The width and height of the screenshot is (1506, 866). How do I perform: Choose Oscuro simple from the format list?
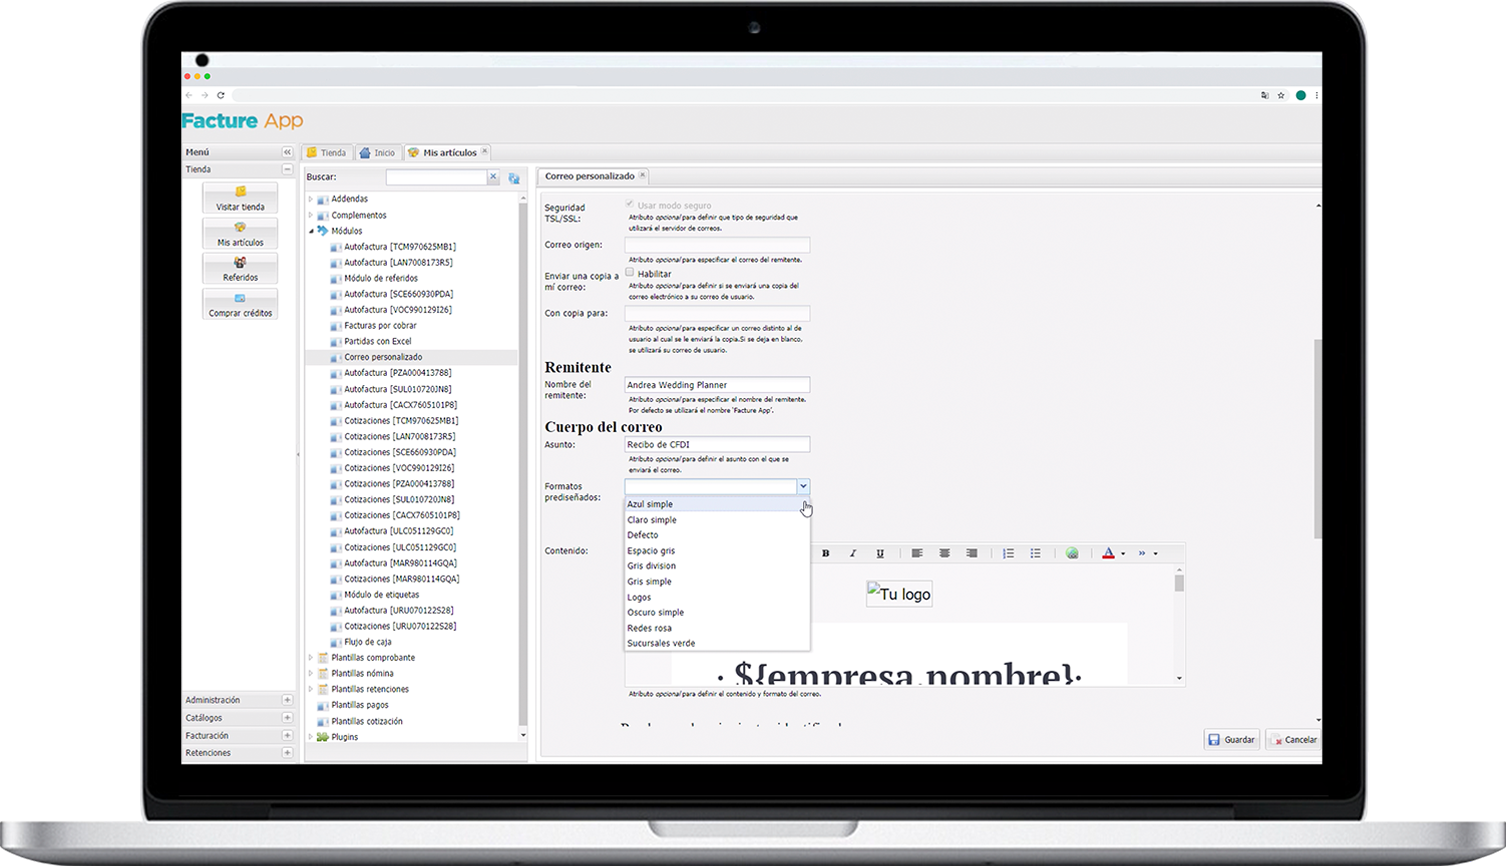coord(656,612)
